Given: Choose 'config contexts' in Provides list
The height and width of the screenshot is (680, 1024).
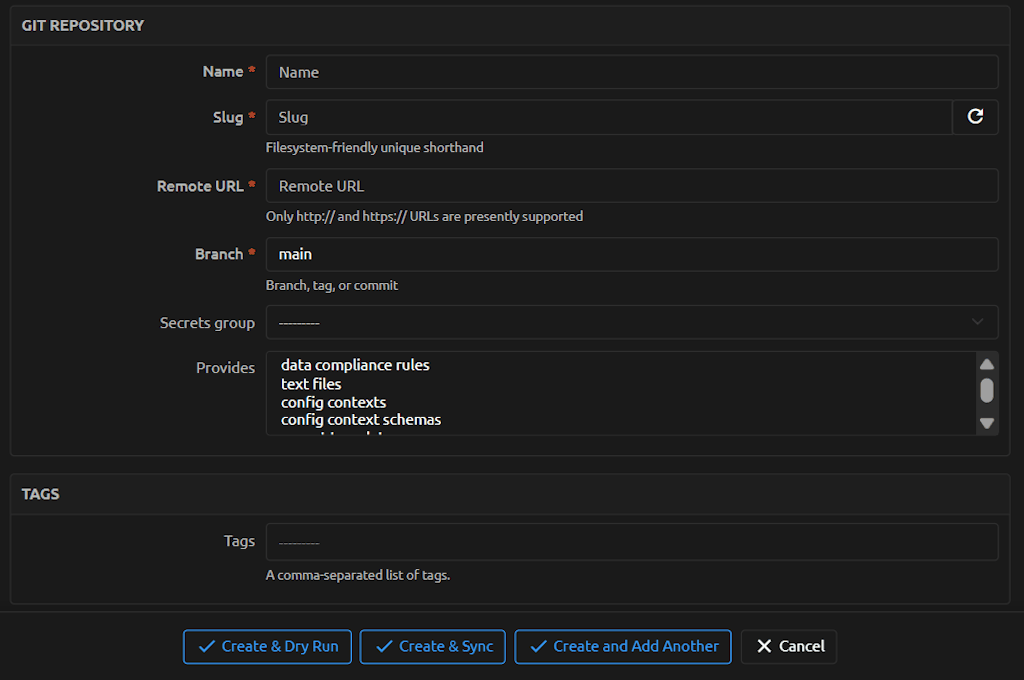Looking at the screenshot, I should (x=333, y=402).
